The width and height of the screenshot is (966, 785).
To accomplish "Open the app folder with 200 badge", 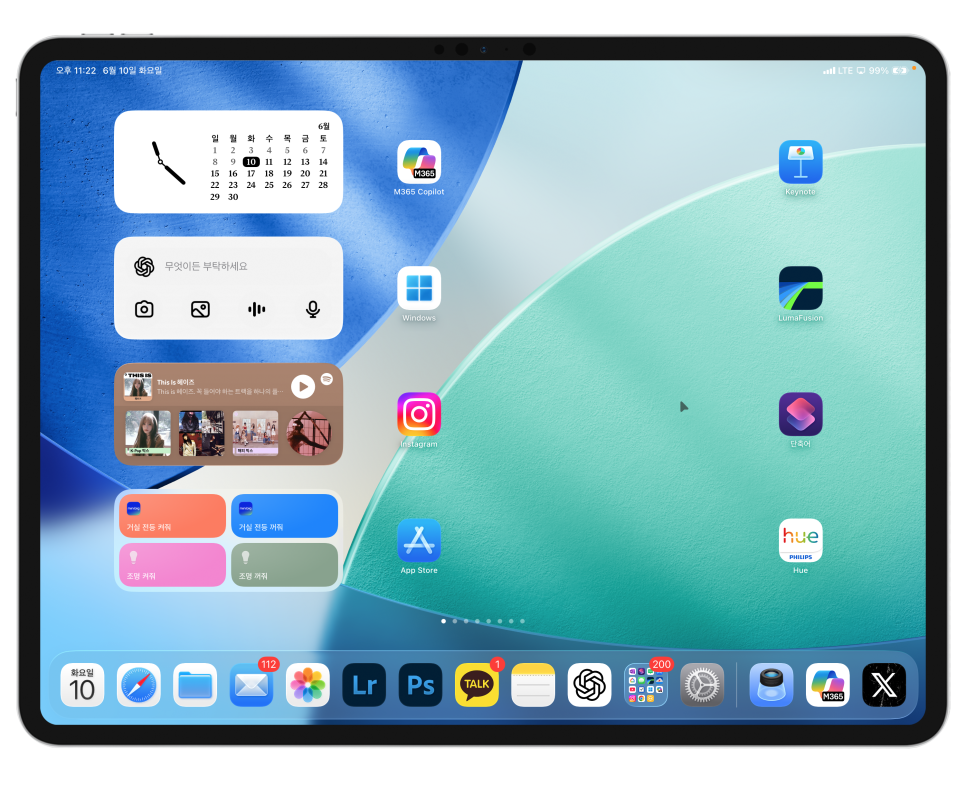I will point(646,685).
